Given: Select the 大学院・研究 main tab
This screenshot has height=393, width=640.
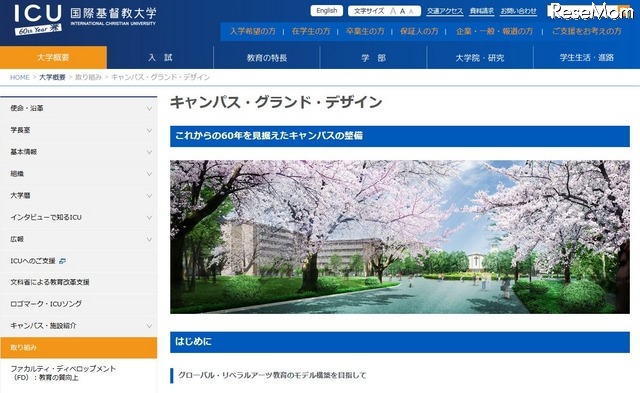Looking at the screenshot, I should (x=480, y=58).
